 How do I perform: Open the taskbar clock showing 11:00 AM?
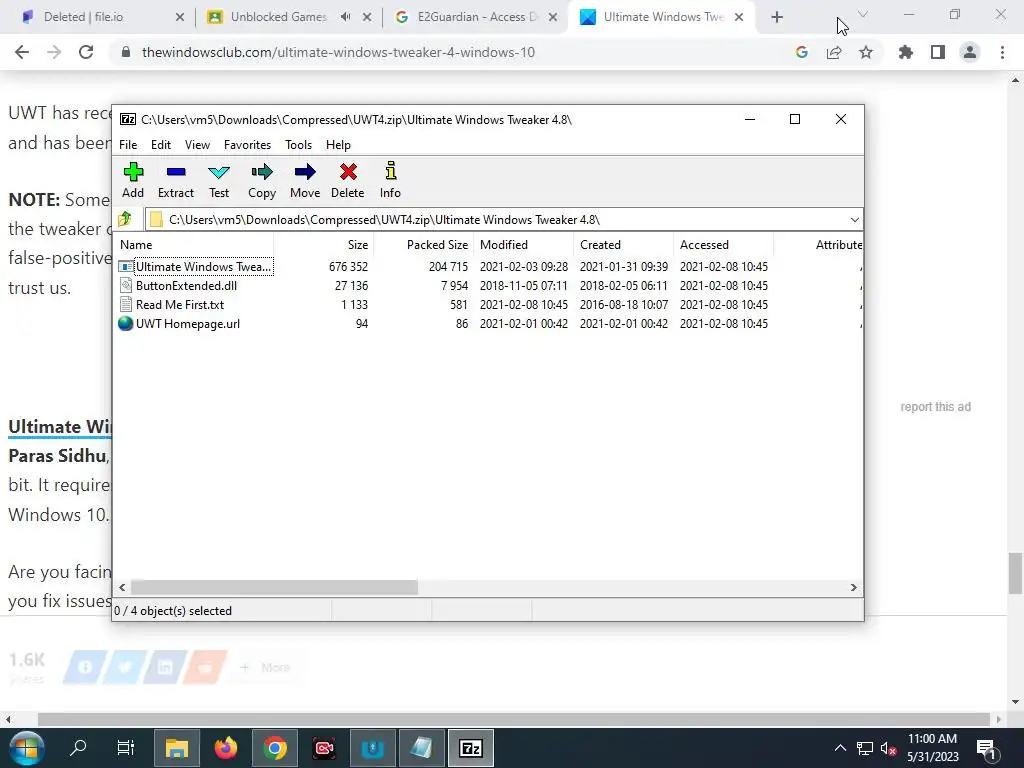click(x=933, y=748)
